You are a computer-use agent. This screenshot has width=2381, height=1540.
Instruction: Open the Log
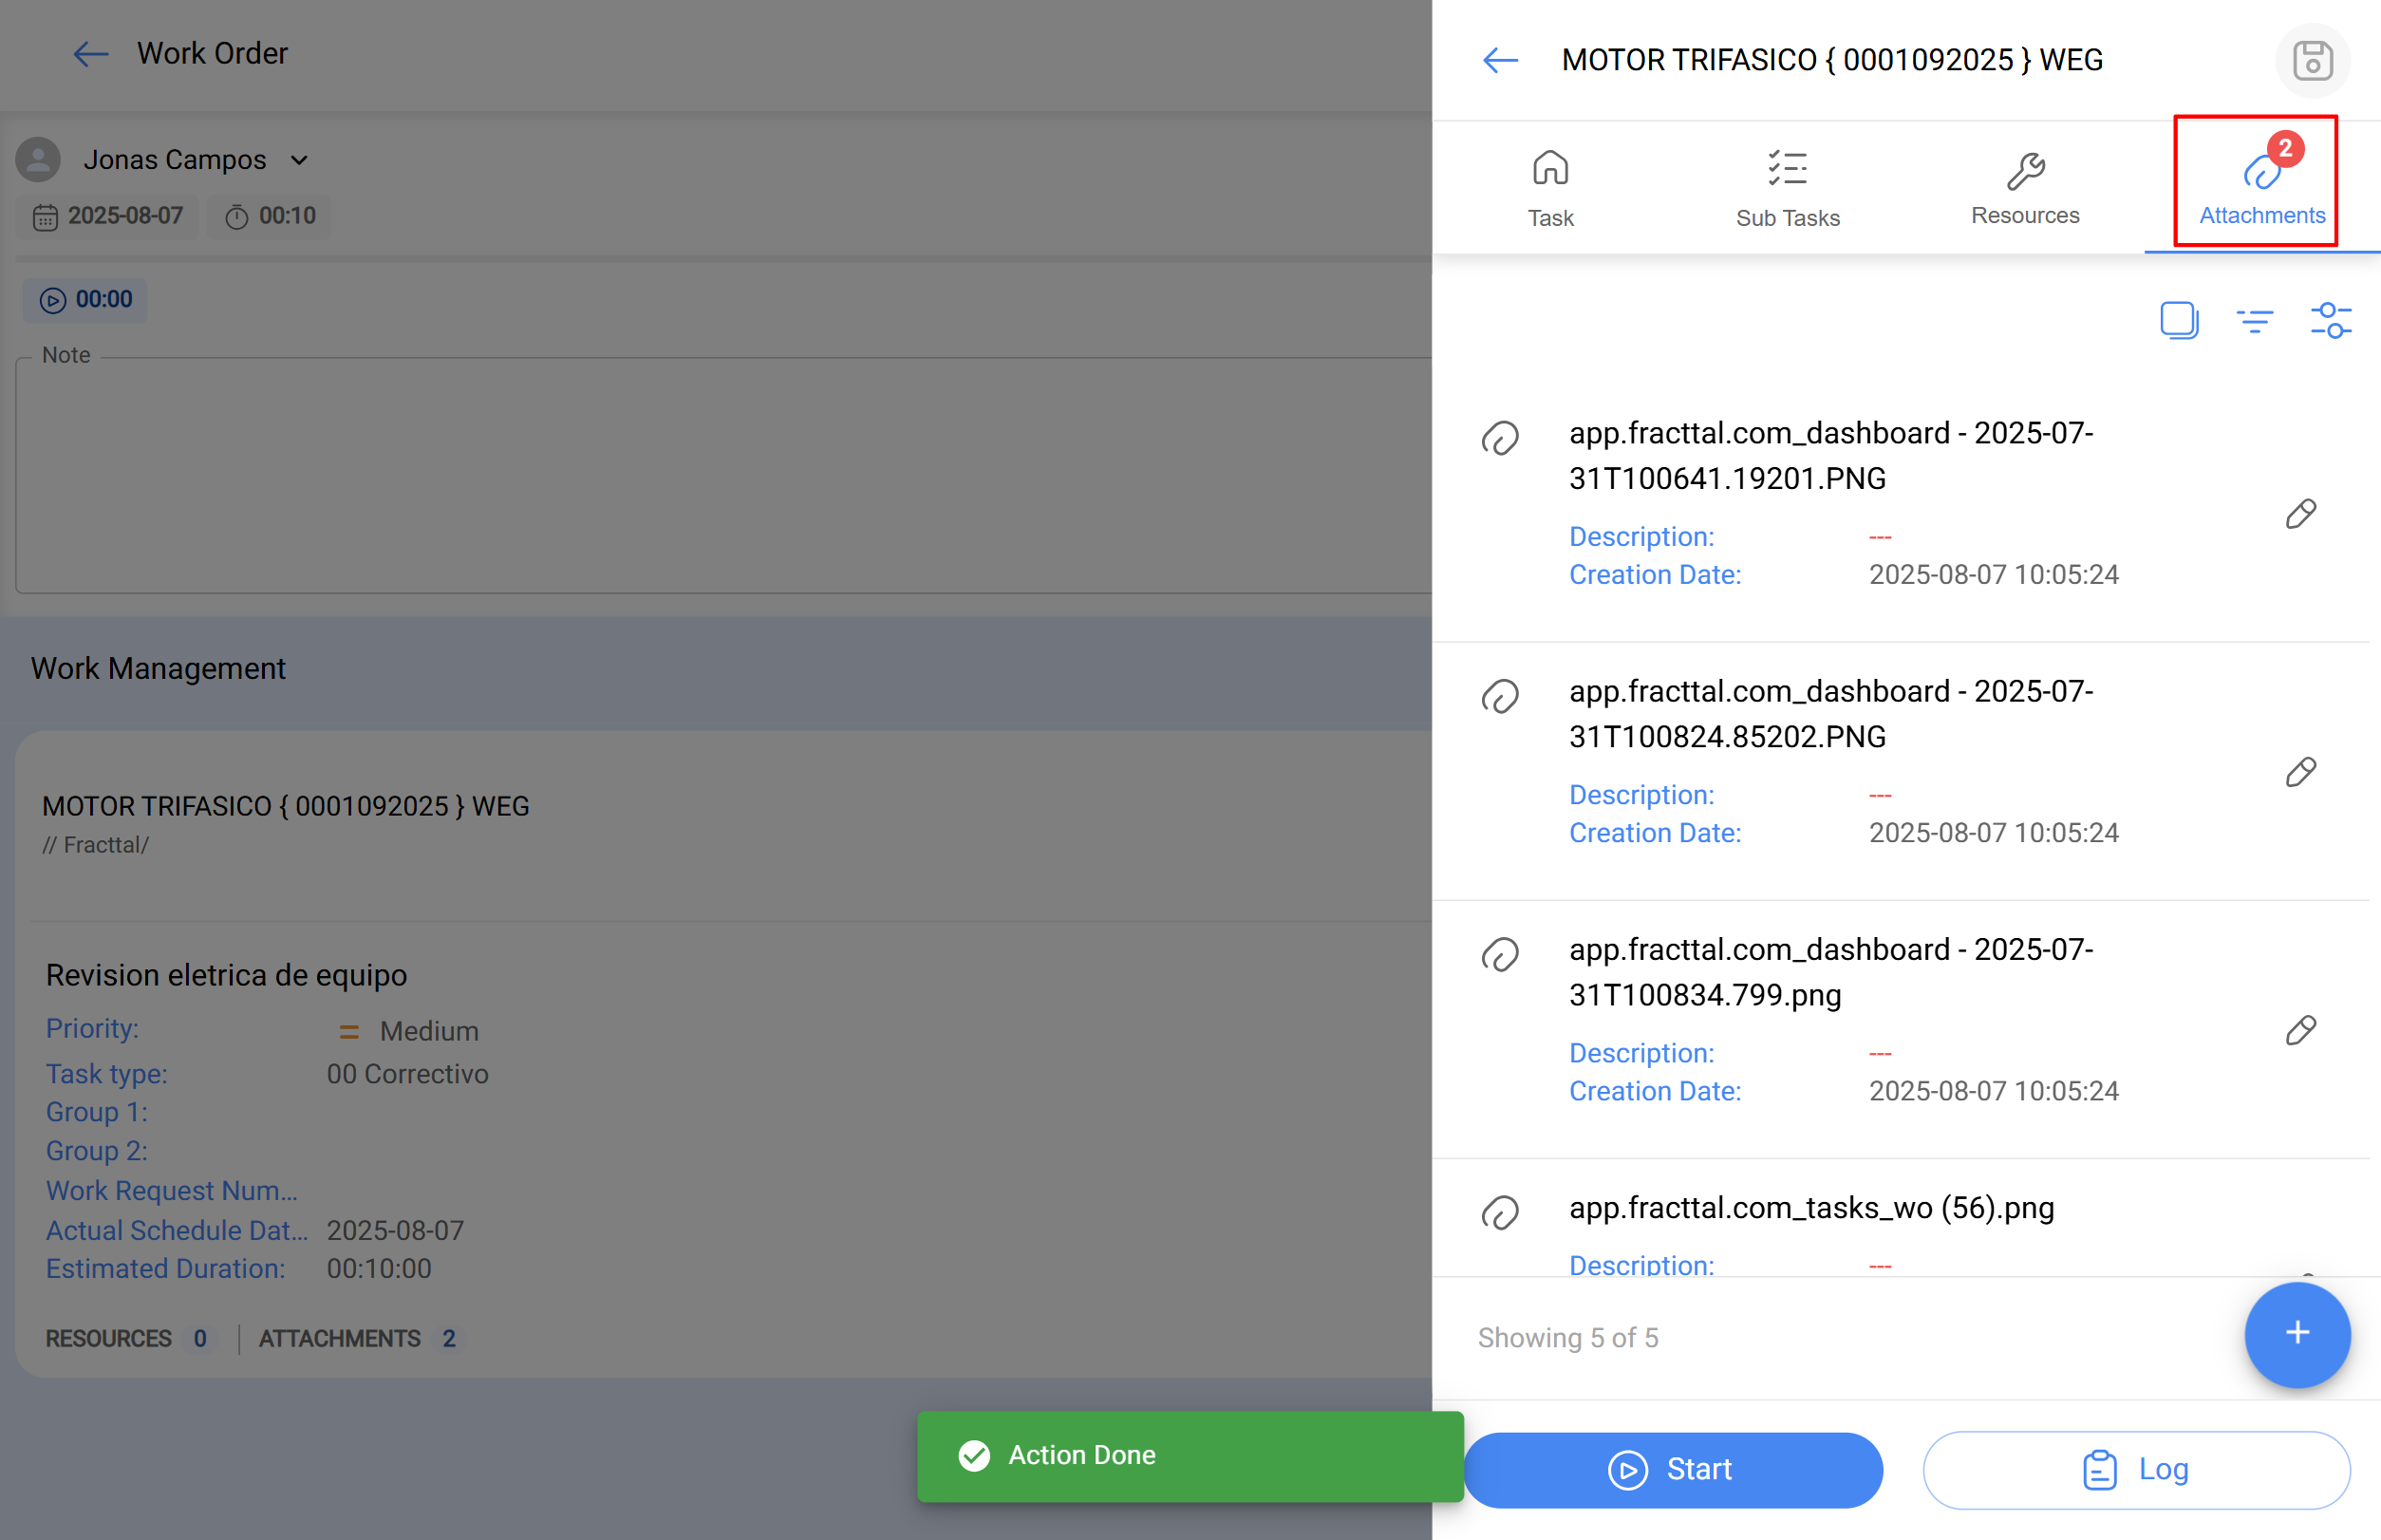pyautogui.click(x=2135, y=1468)
